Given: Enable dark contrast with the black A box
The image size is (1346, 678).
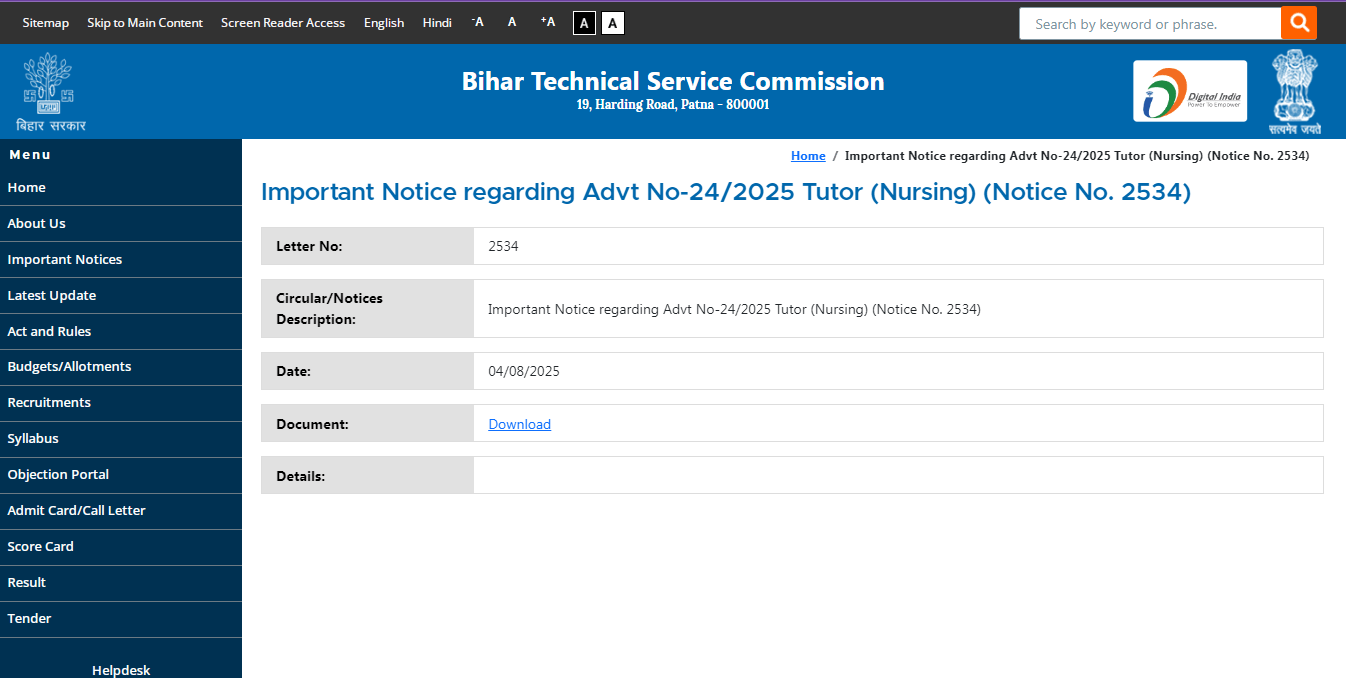Looking at the screenshot, I should tap(583, 22).
